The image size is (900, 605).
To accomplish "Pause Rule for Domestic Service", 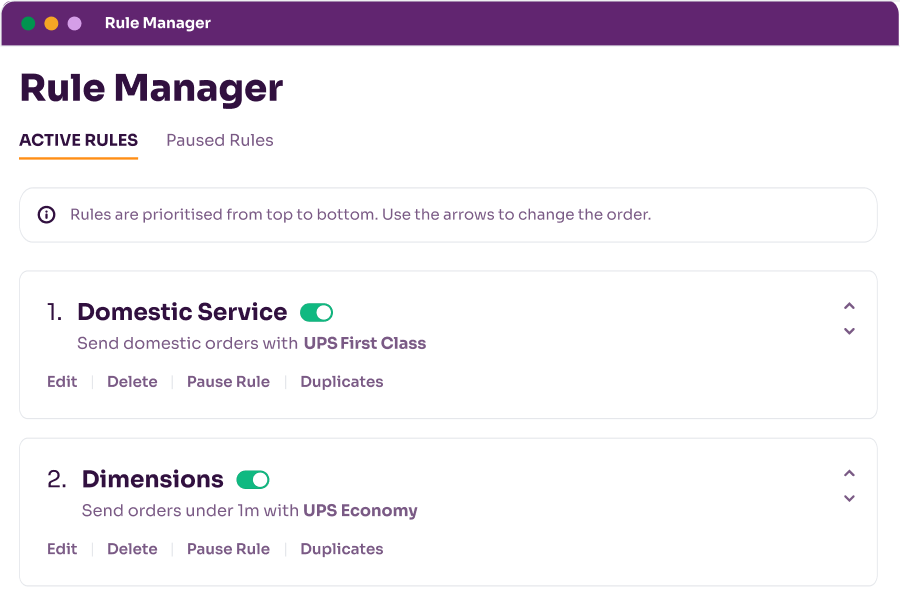I will click(x=228, y=382).
